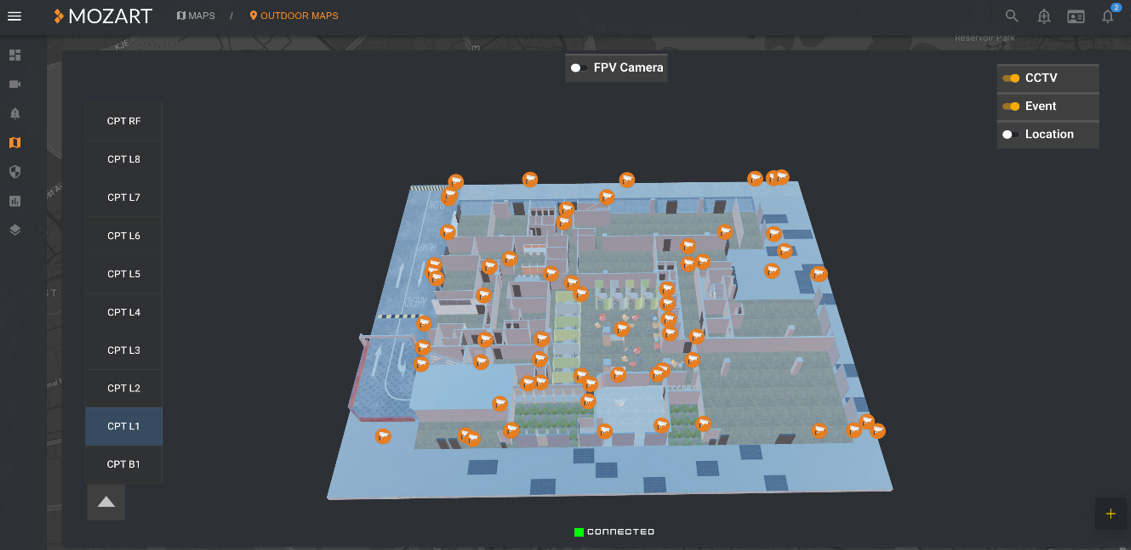This screenshot has width=1131, height=550.
Task: Select the CPT B1 floor
Action: point(124,464)
